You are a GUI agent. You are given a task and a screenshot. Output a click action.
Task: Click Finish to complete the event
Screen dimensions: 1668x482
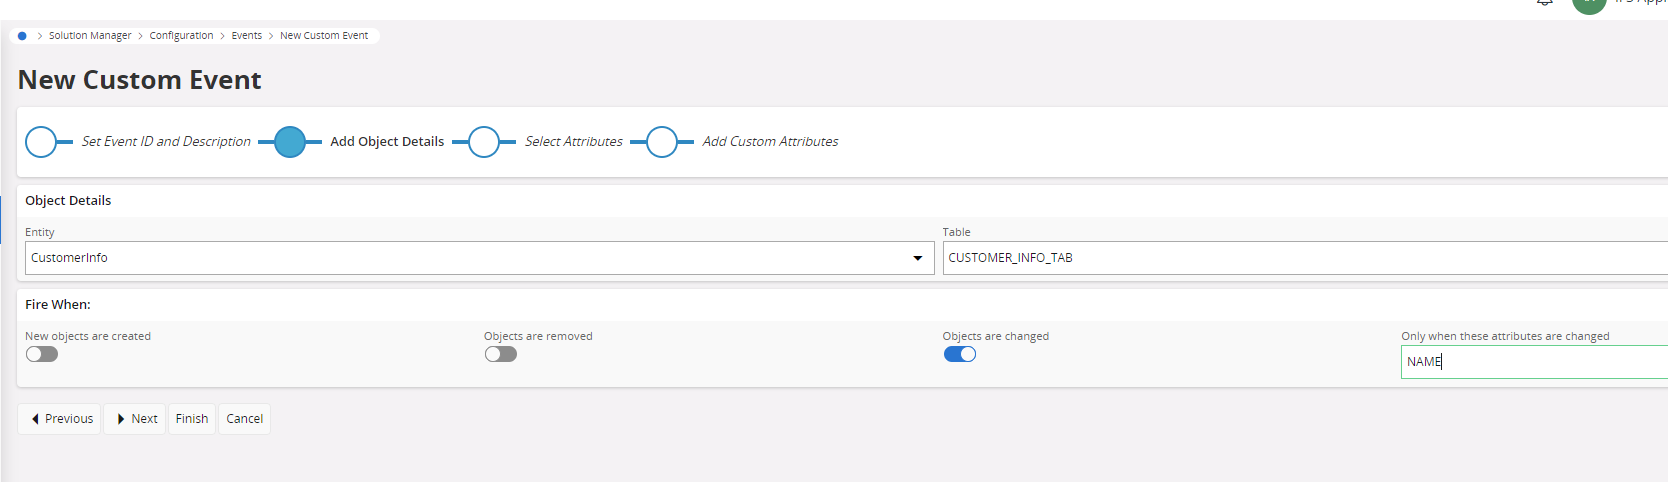coord(192,419)
